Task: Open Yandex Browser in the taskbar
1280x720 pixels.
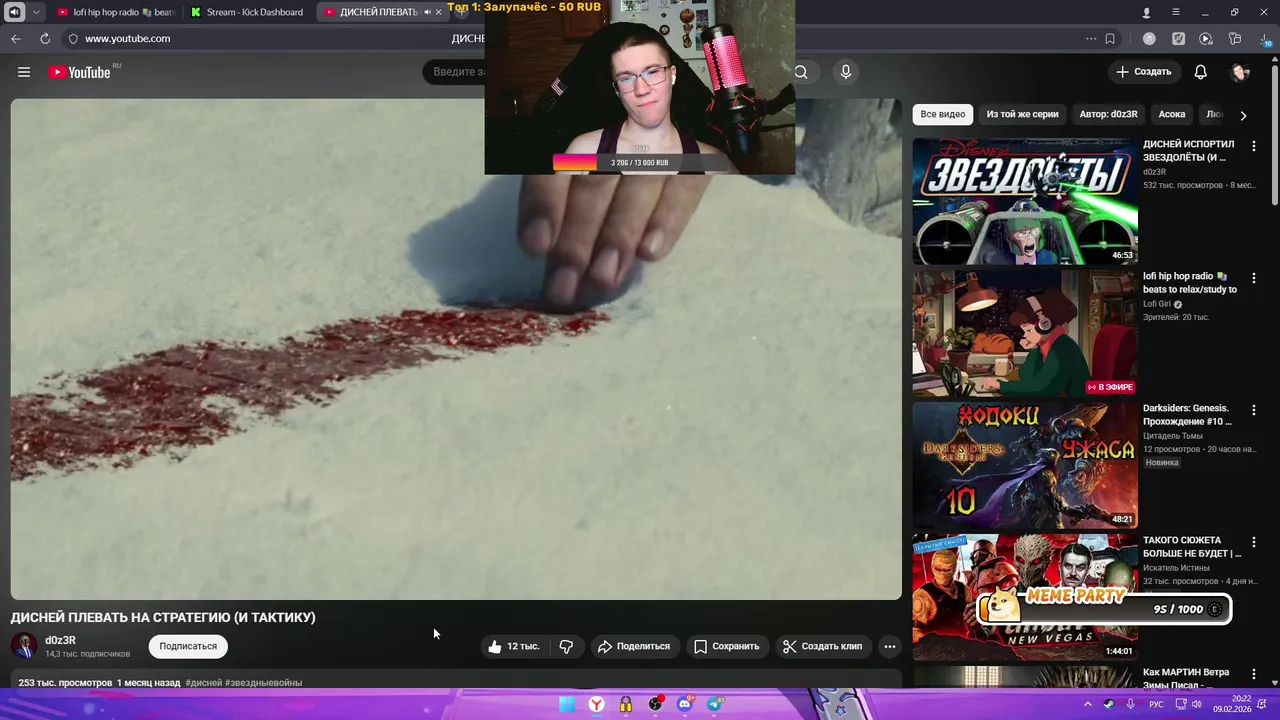Action: 596,704
